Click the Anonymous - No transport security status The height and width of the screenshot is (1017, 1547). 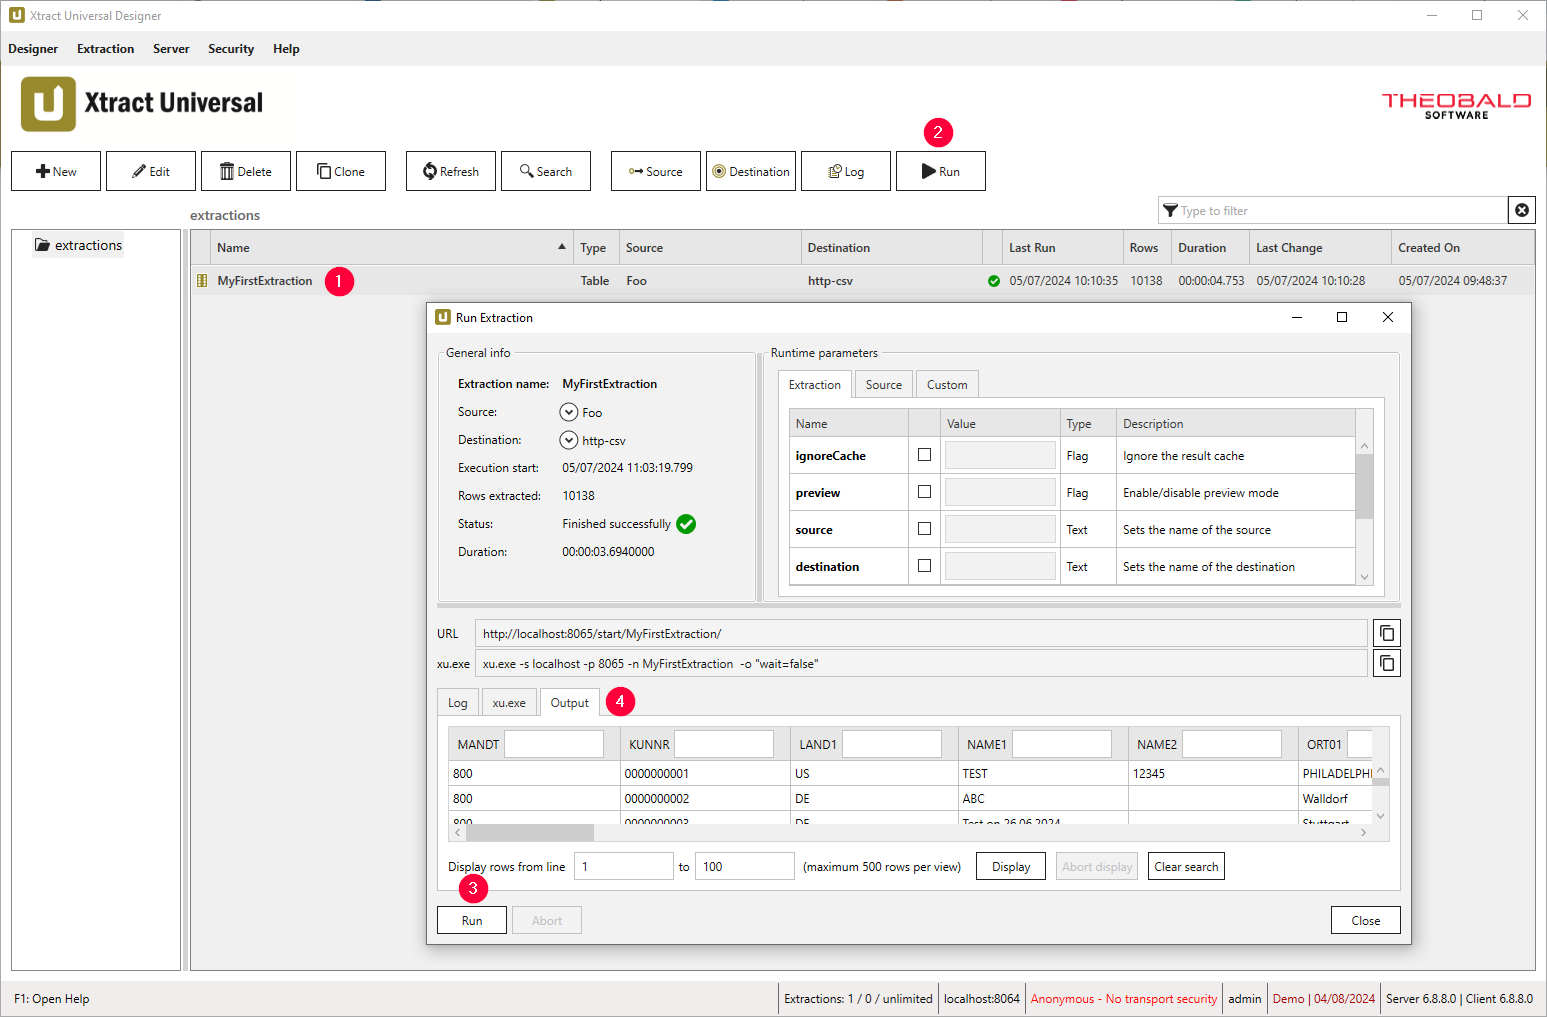(x=1124, y=998)
